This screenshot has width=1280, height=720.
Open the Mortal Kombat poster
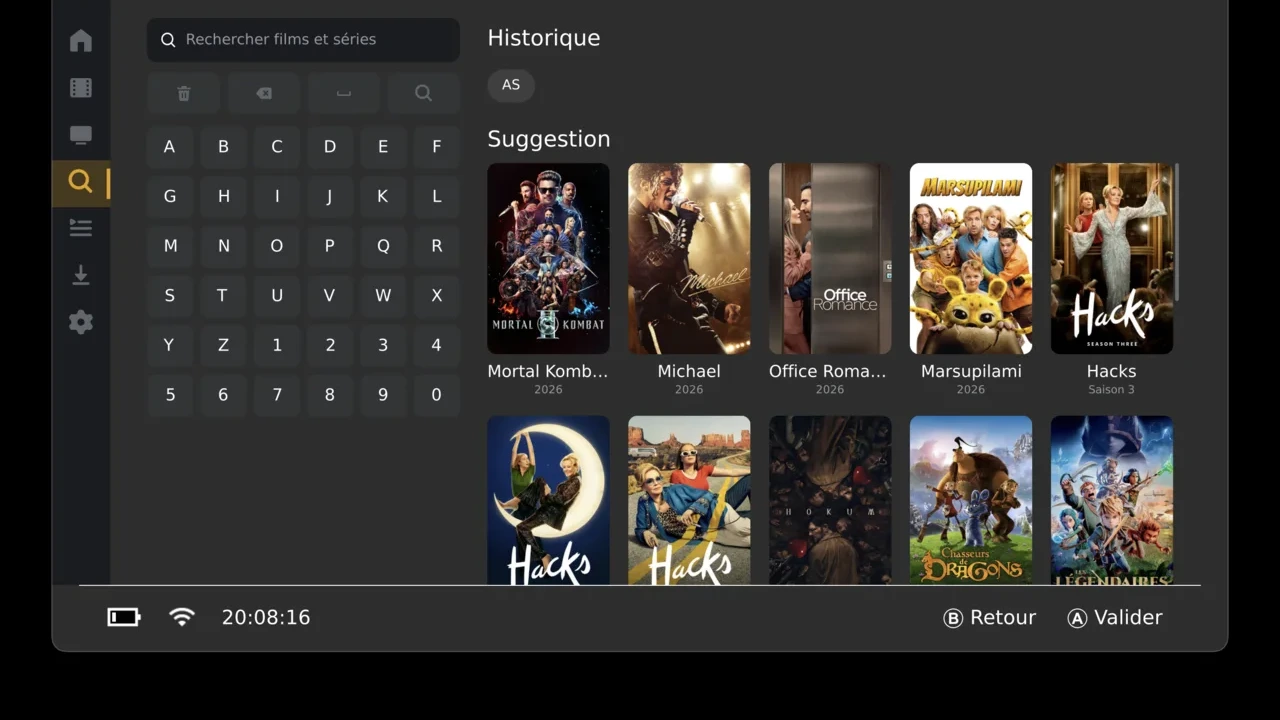coord(548,258)
